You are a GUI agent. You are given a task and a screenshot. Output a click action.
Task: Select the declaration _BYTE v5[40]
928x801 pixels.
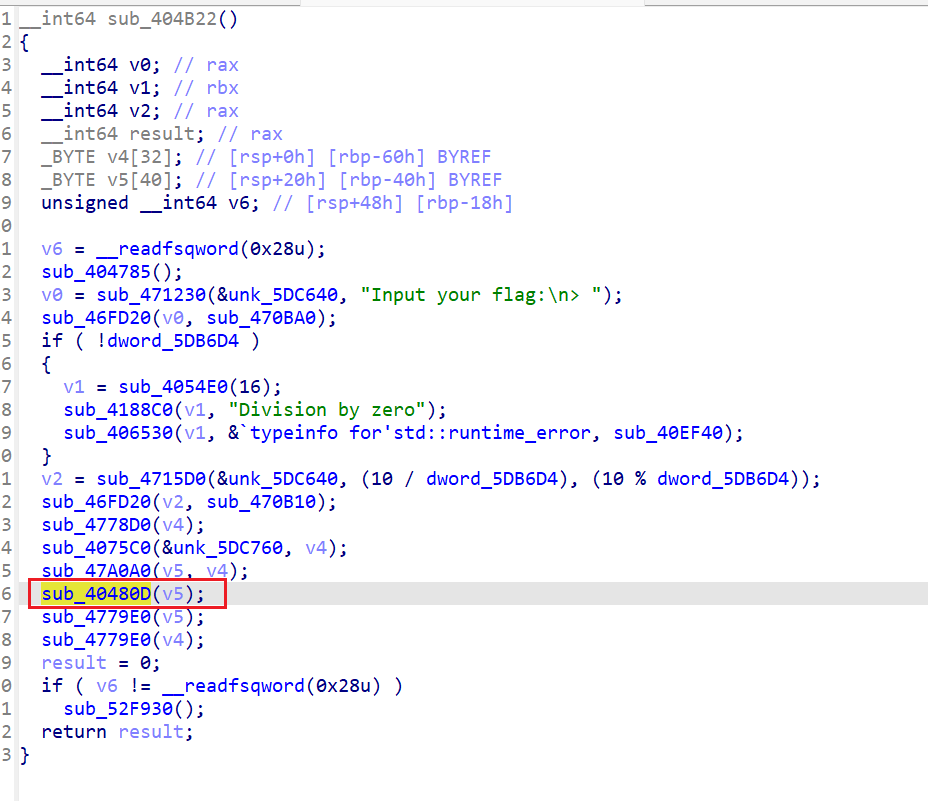tap(112, 180)
